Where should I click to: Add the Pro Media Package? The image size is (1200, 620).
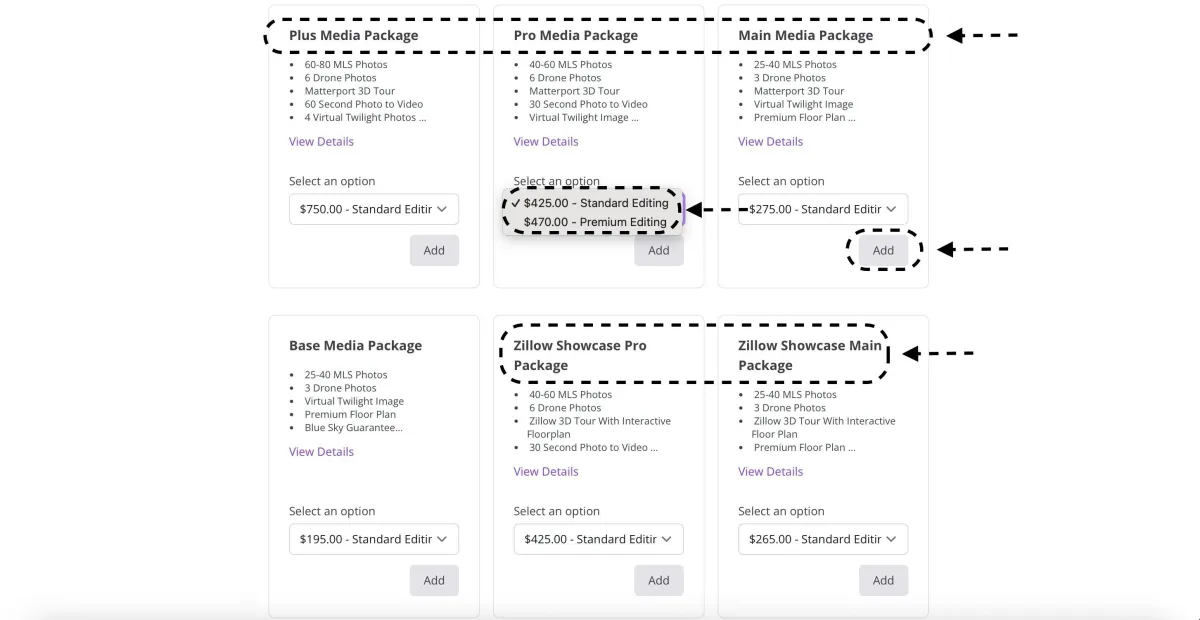coord(659,251)
